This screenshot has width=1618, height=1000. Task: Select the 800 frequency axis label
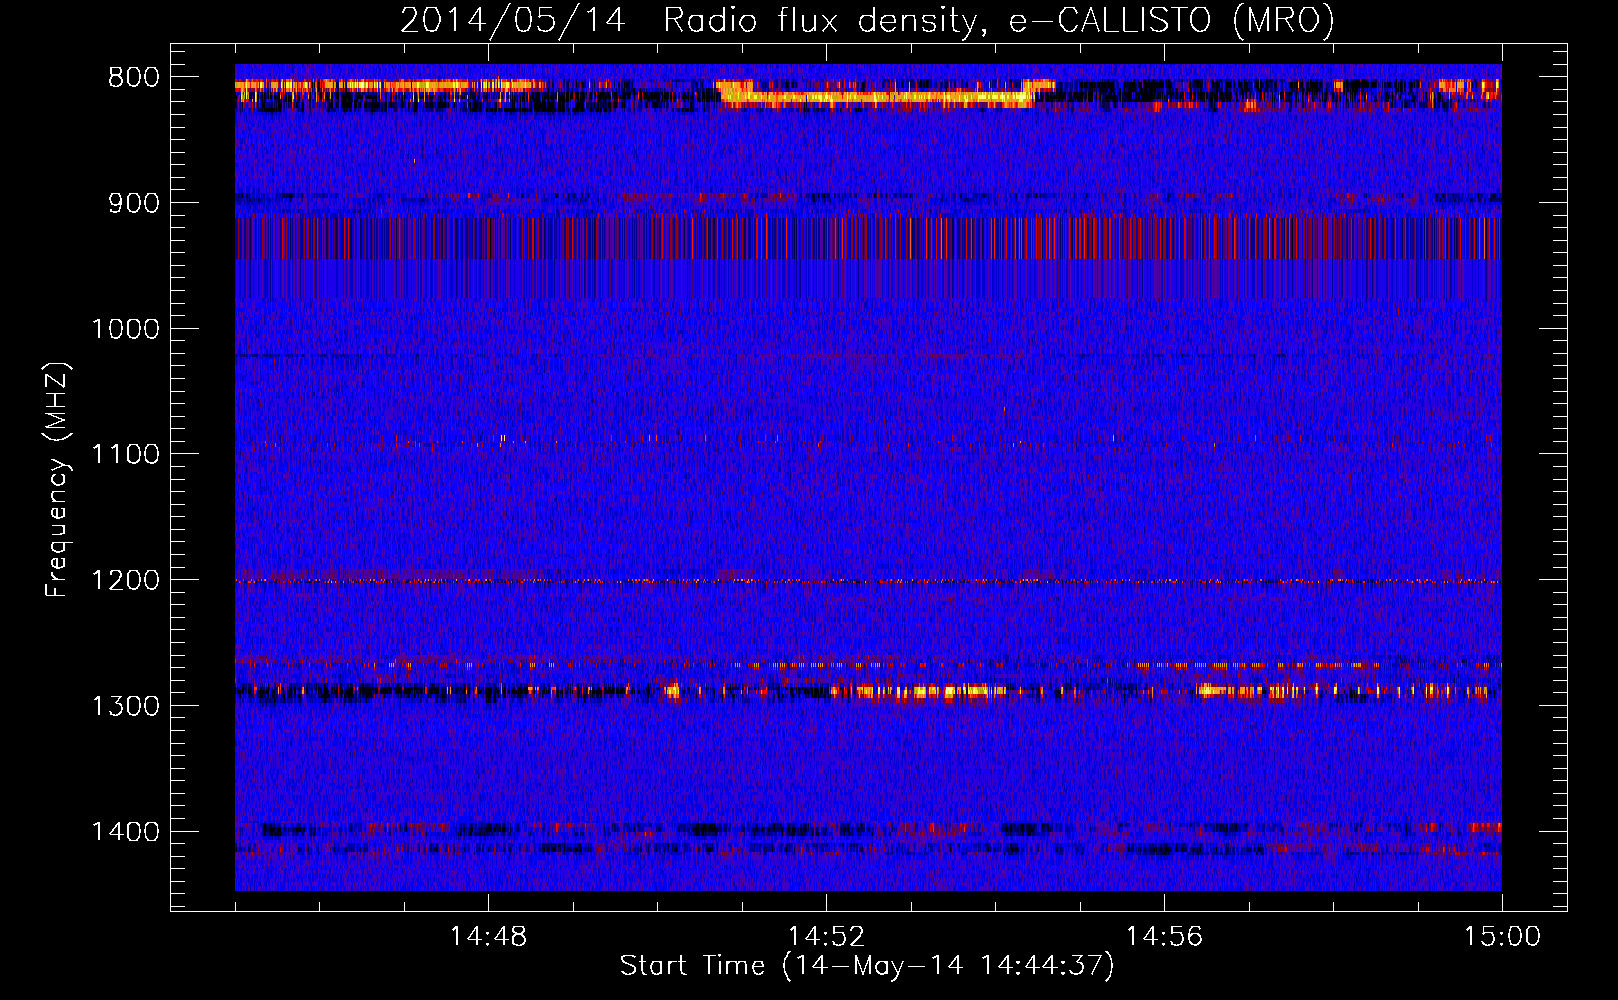click(133, 78)
